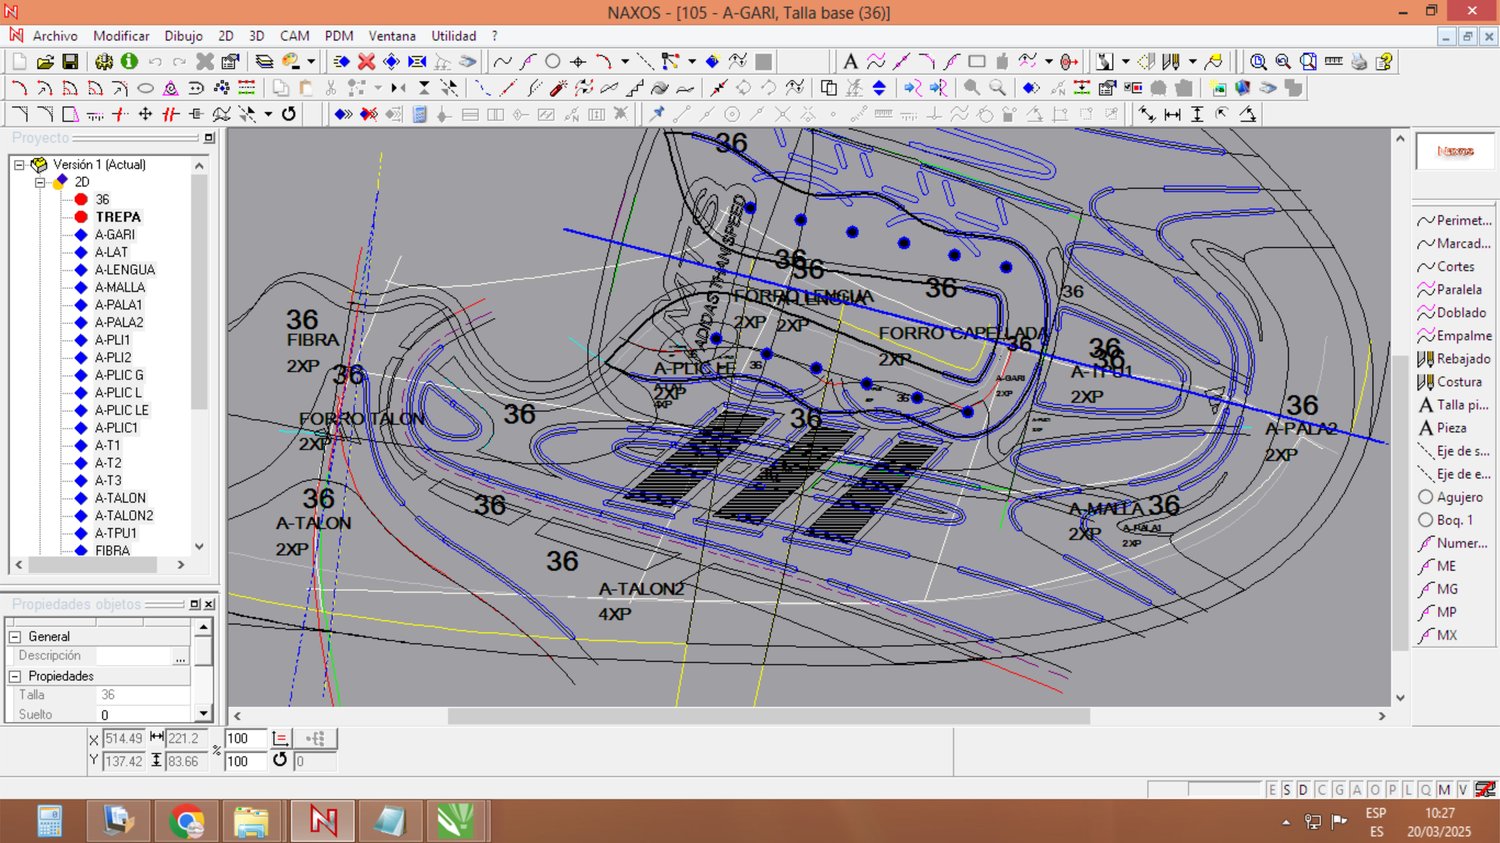The image size is (1500, 843).
Task: Open the Dibujo menu
Action: (x=183, y=36)
